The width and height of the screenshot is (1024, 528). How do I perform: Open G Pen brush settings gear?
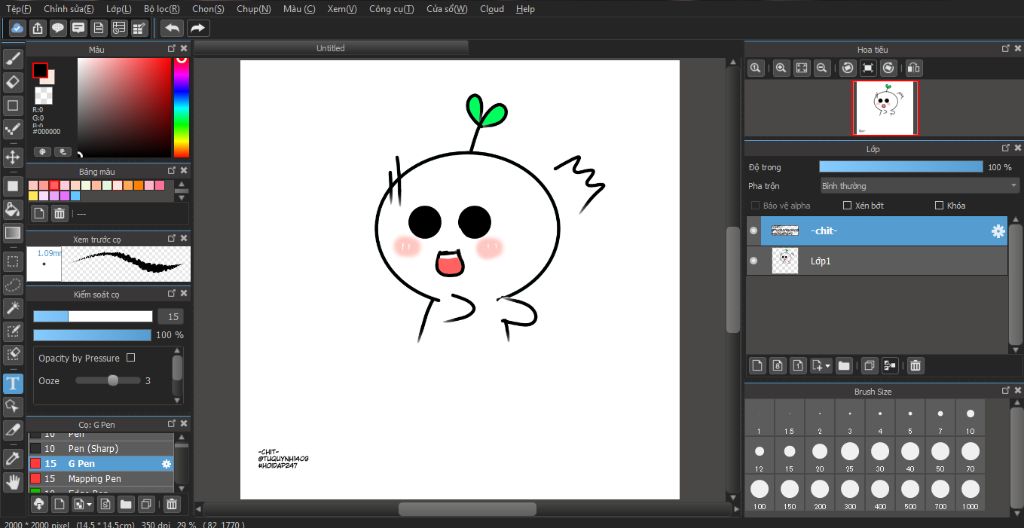tap(167, 464)
